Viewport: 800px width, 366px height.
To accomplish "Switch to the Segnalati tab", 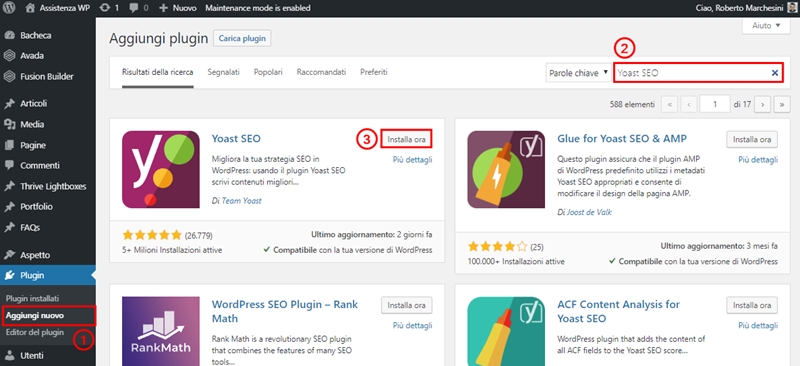I will point(223,72).
